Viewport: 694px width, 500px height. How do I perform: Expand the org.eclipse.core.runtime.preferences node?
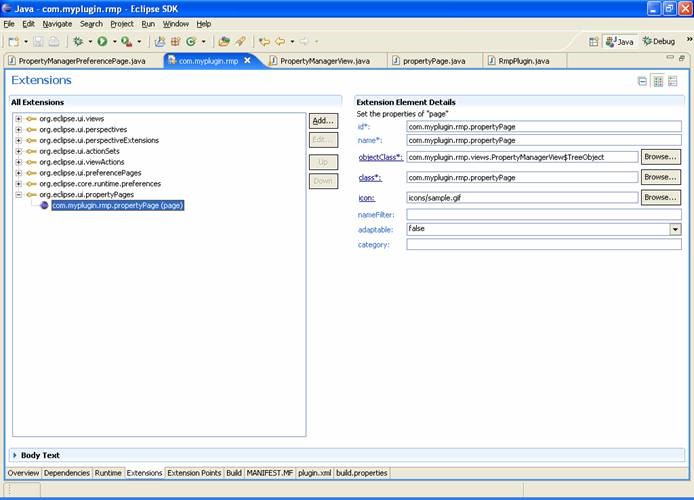coord(19,184)
